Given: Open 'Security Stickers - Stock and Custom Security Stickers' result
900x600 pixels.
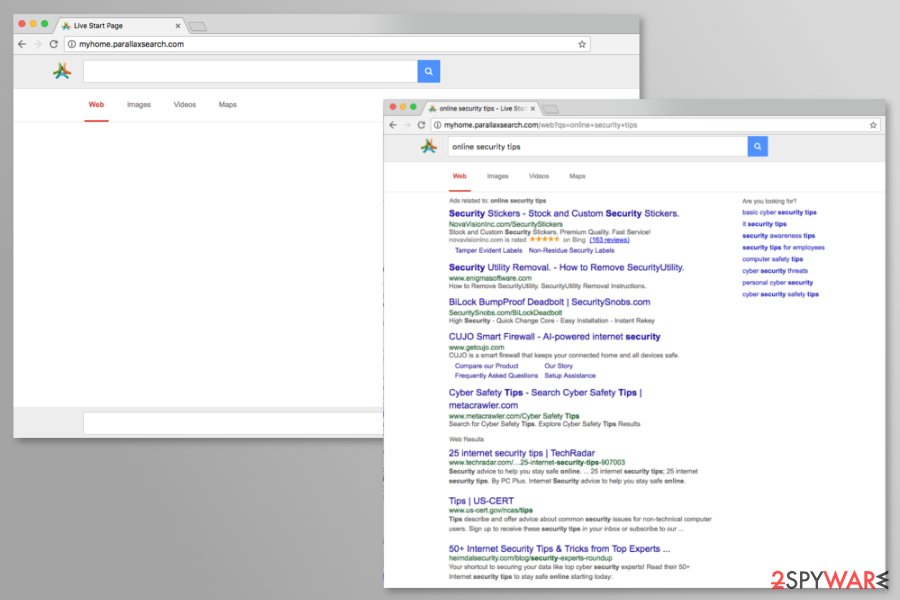Looking at the screenshot, I should (x=564, y=214).
